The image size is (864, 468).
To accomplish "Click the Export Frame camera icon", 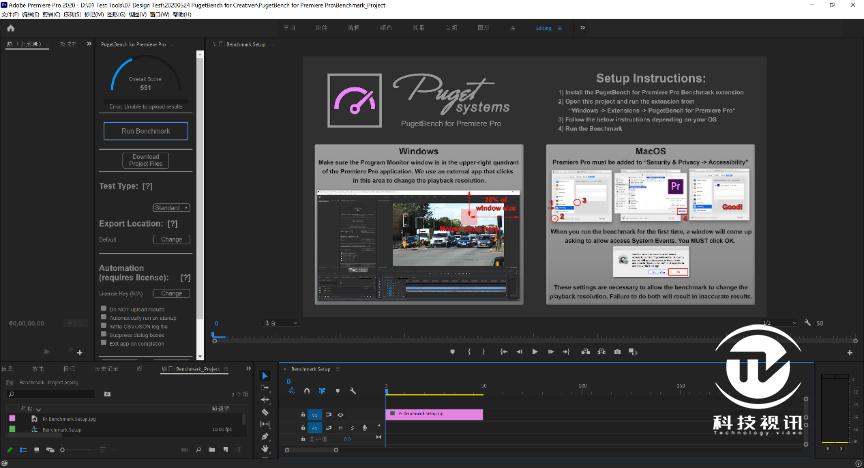I will 618,352.
